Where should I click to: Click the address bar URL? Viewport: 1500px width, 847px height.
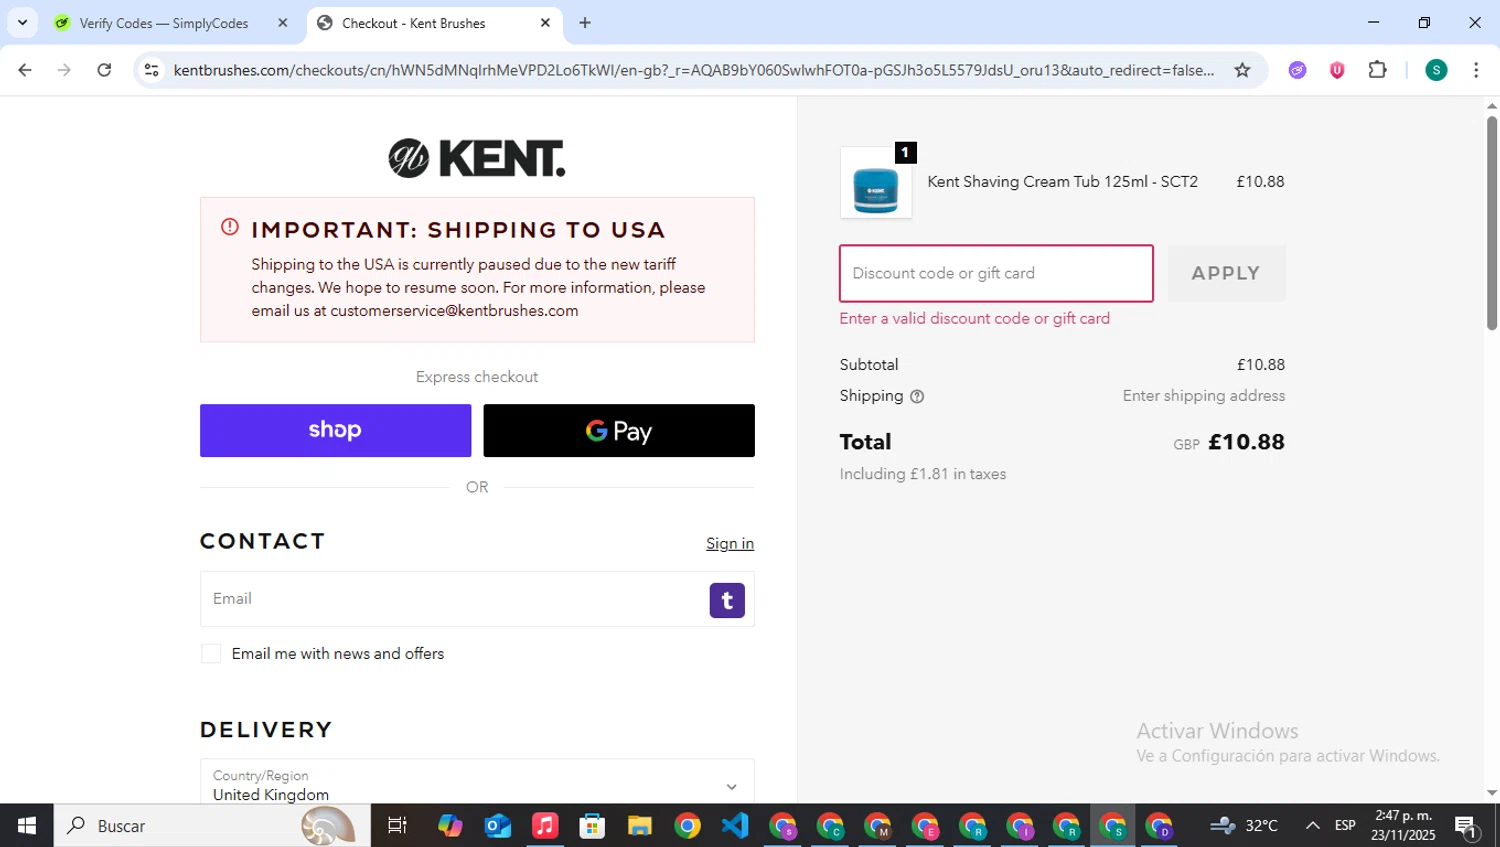(693, 70)
